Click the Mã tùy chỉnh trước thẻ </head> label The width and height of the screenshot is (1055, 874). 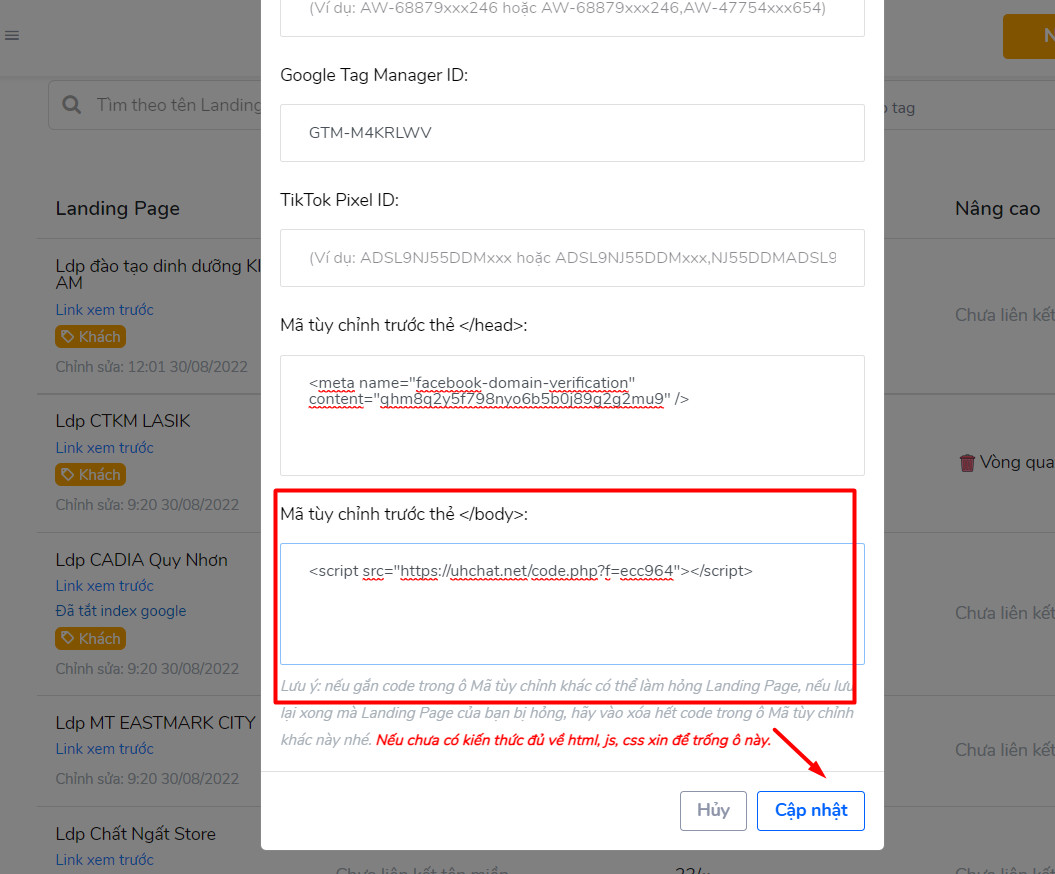404,325
